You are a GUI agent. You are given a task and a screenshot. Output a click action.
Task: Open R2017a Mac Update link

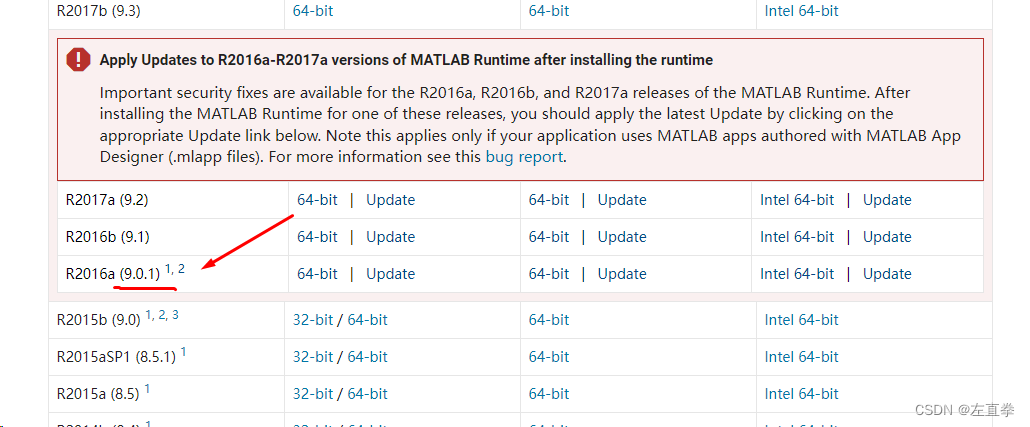tap(887, 200)
